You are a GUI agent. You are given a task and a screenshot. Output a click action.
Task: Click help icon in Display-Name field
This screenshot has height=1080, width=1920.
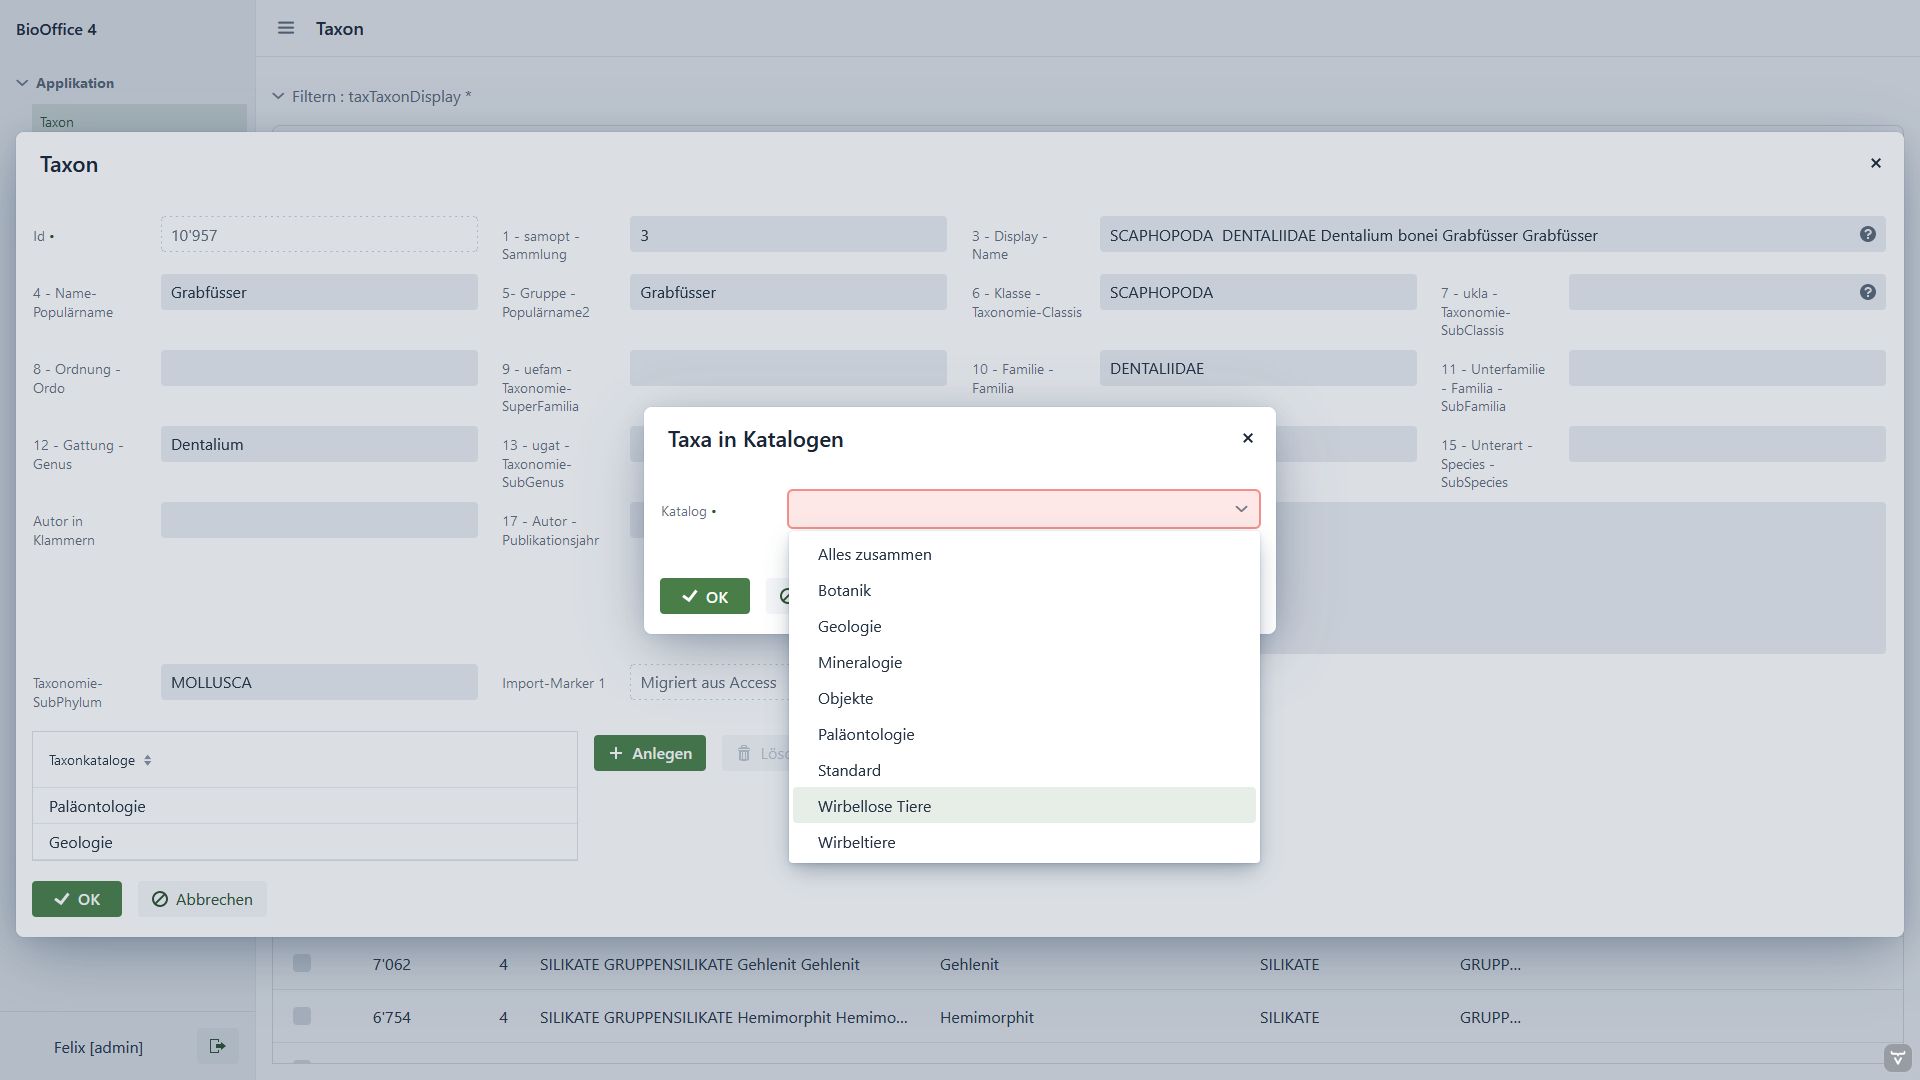point(1867,234)
